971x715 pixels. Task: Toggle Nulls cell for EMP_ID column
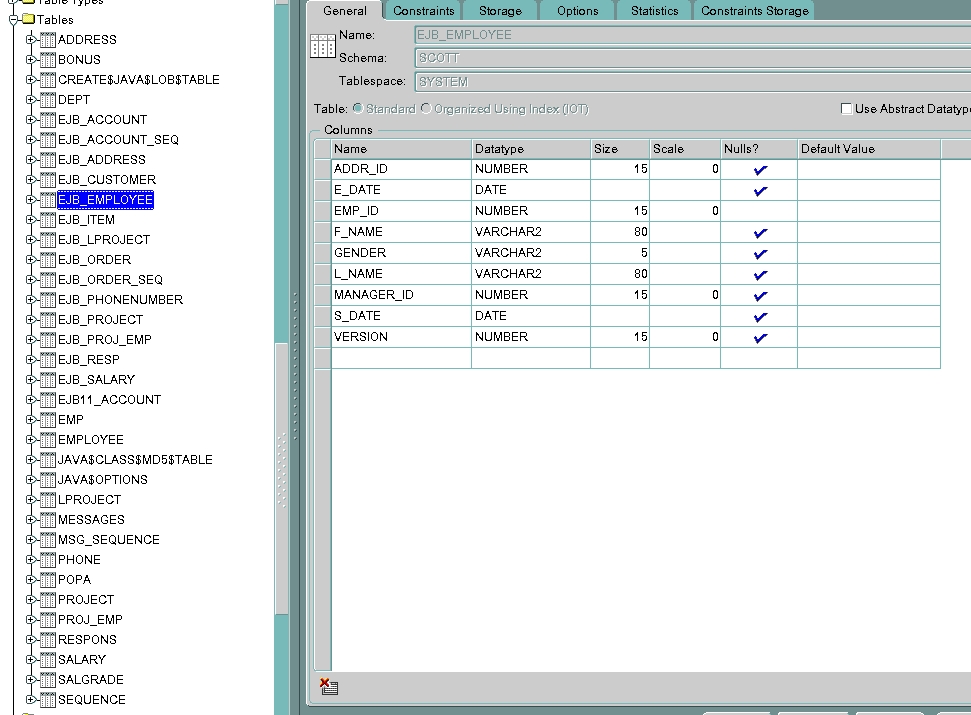[x=759, y=211]
